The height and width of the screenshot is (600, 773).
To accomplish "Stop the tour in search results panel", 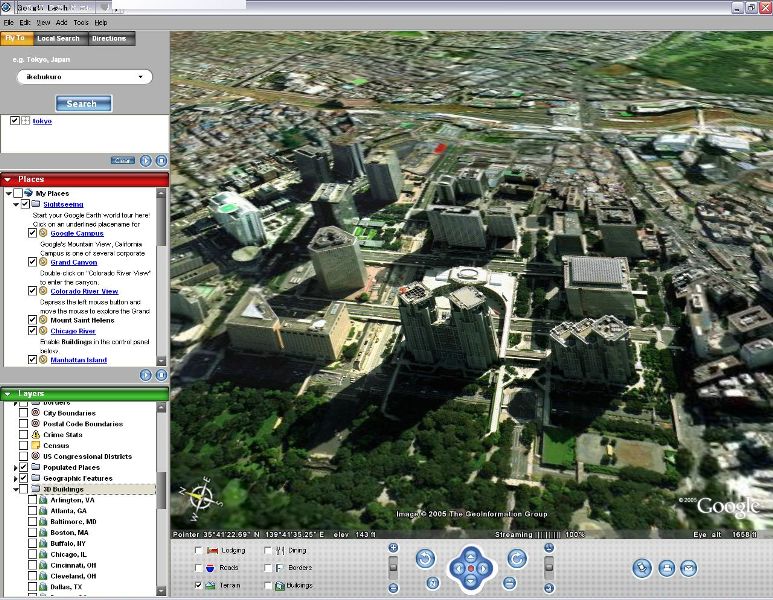I will point(161,161).
